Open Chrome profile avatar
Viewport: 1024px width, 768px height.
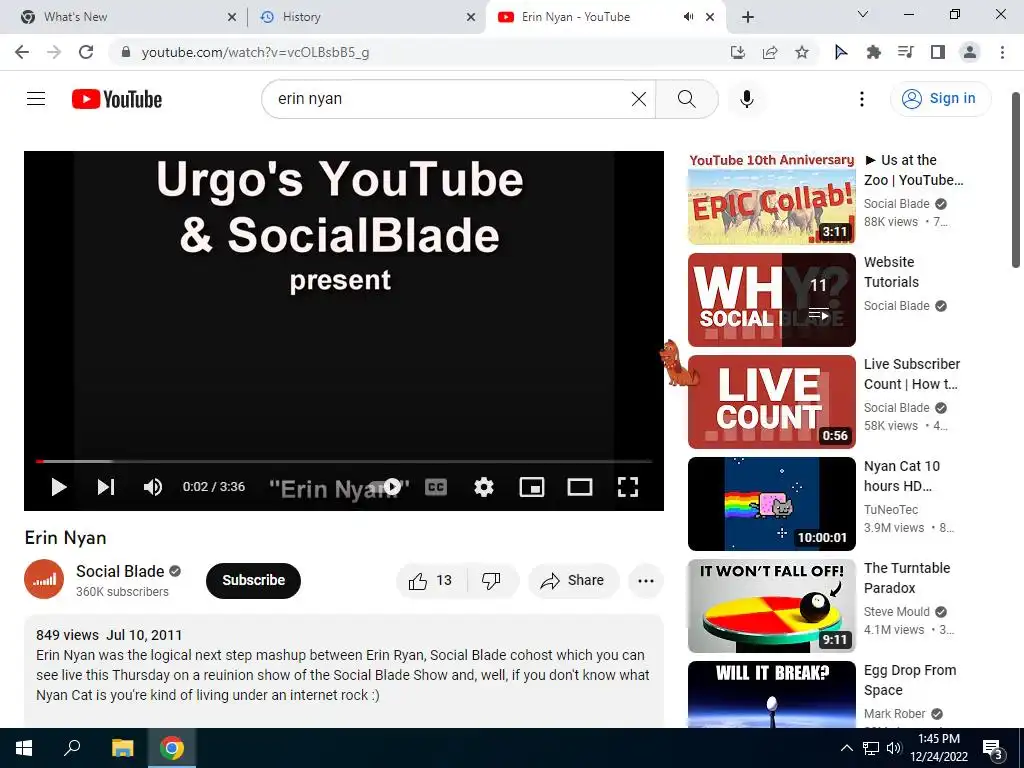click(x=970, y=52)
